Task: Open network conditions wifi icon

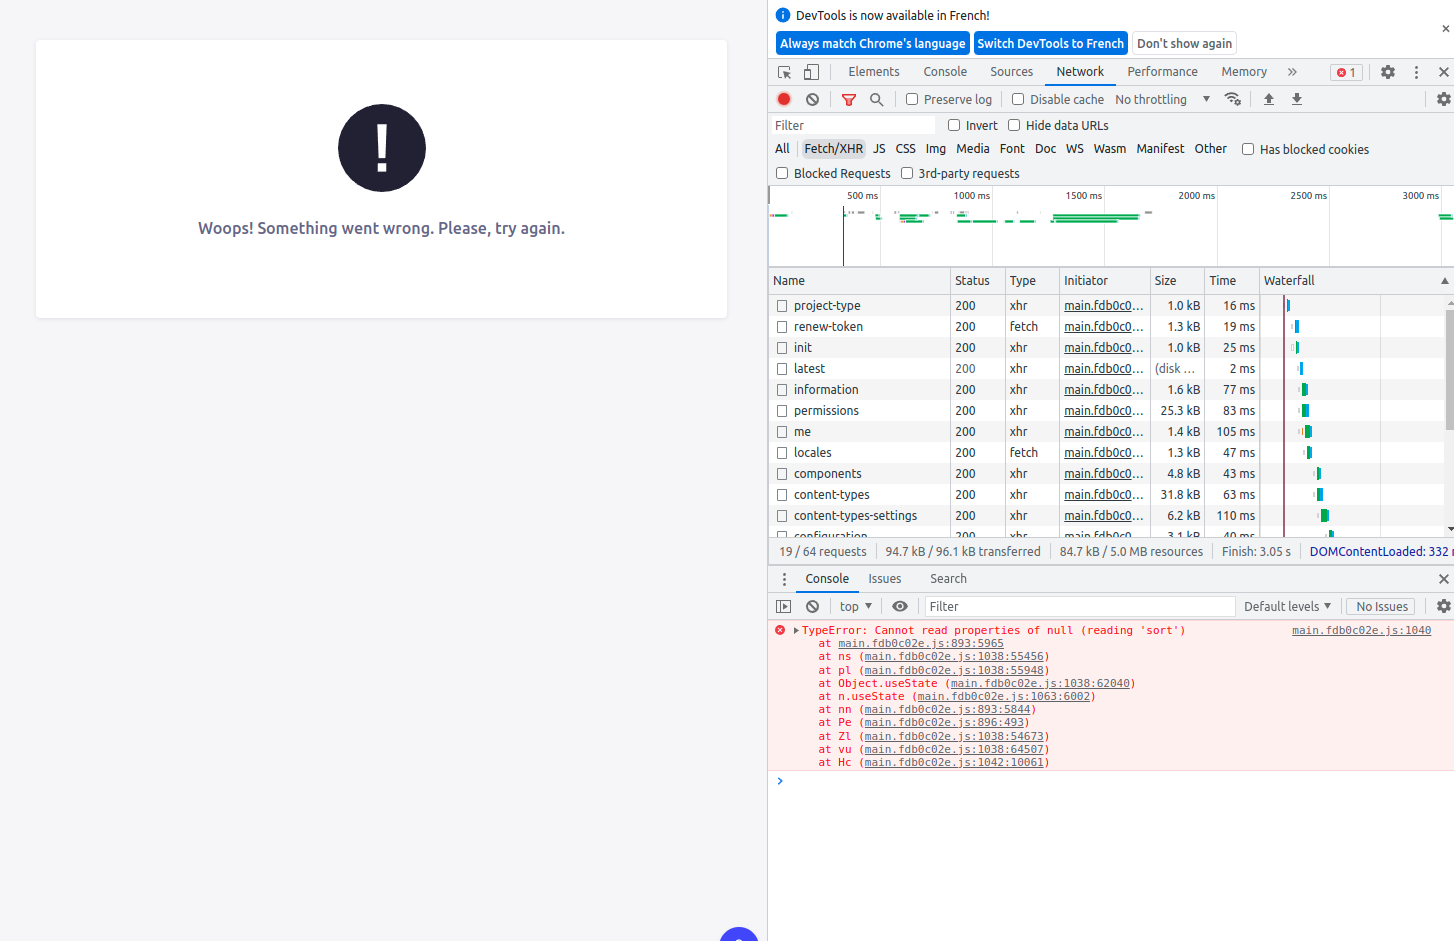Action: pyautogui.click(x=1233, y=99)
